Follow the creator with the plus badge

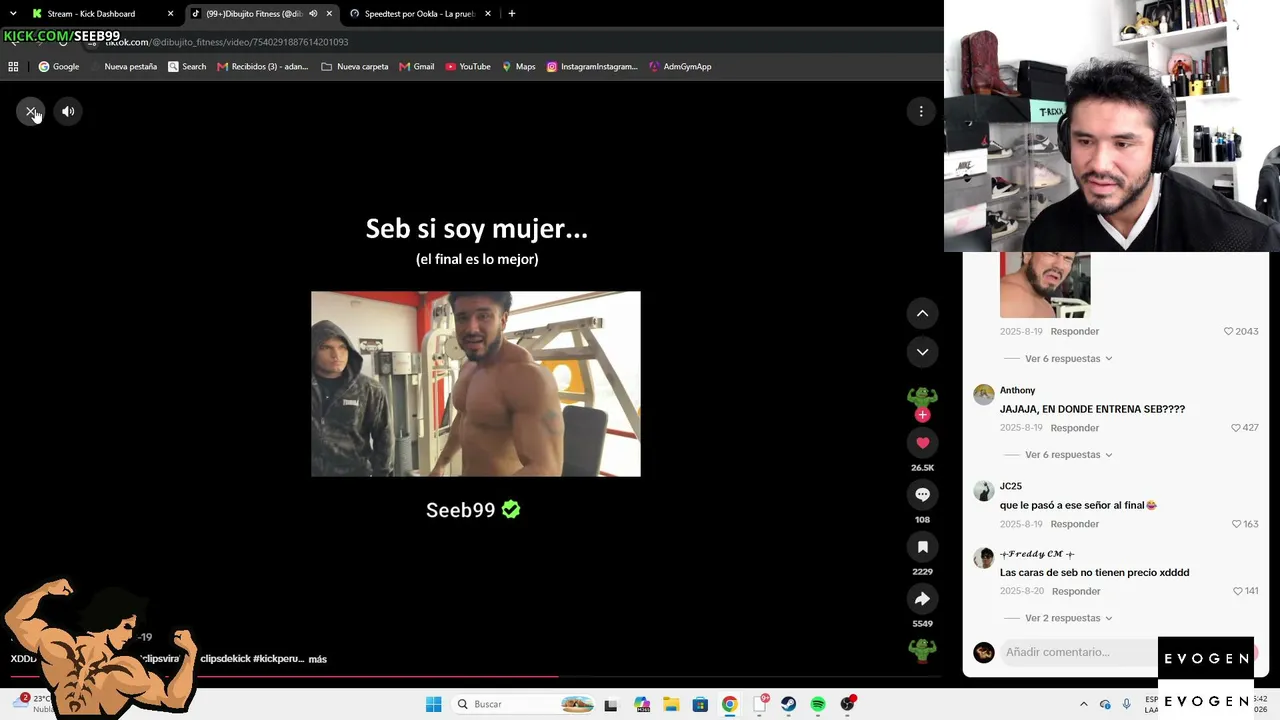point(922,414)
